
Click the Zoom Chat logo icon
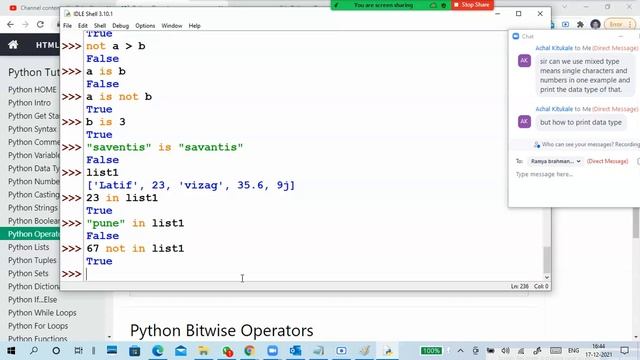pyautogui.click(x=516, y=36)
